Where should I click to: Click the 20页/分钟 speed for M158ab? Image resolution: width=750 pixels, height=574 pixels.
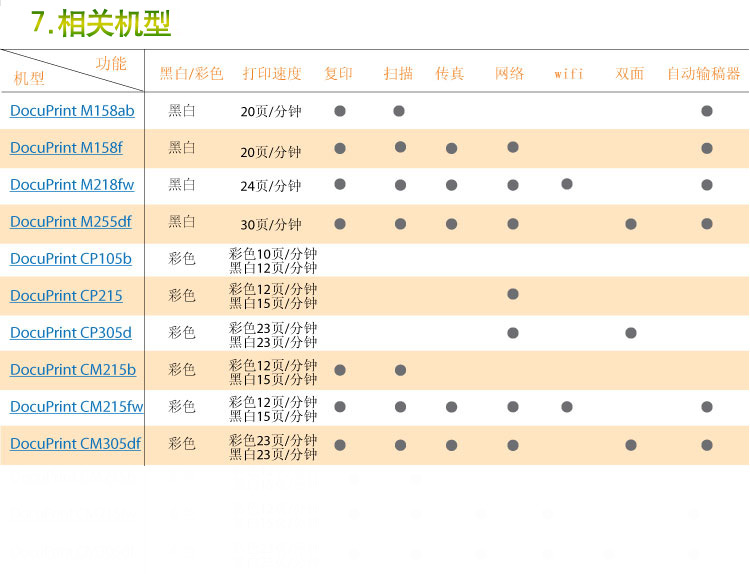coord(271,111)
